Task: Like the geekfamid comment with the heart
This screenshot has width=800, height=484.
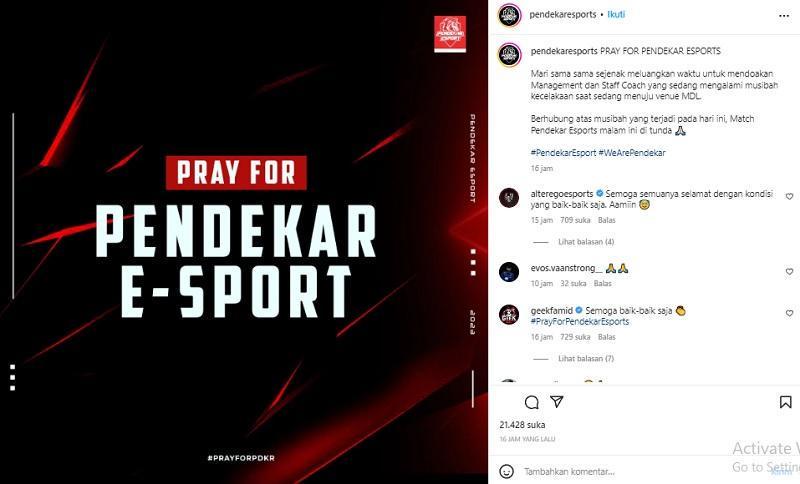Action: click(x=789, y=313)
